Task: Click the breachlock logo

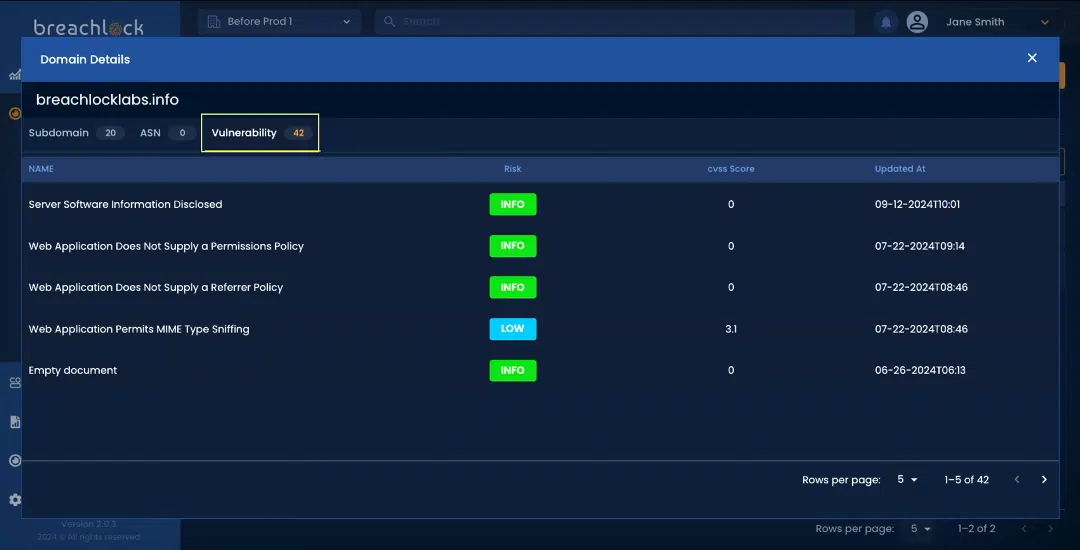Action: (89, 26)
